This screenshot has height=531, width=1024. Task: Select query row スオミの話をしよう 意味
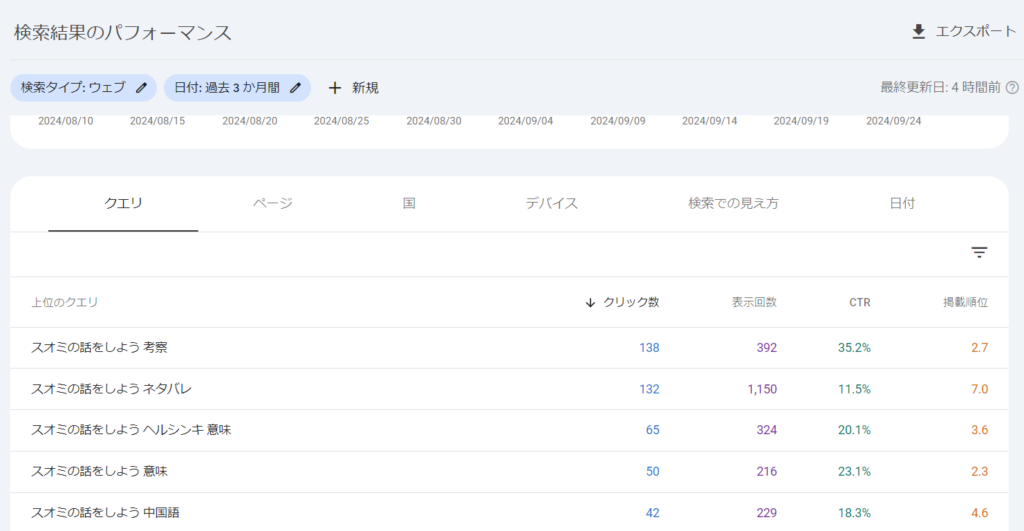coord(509,472)
